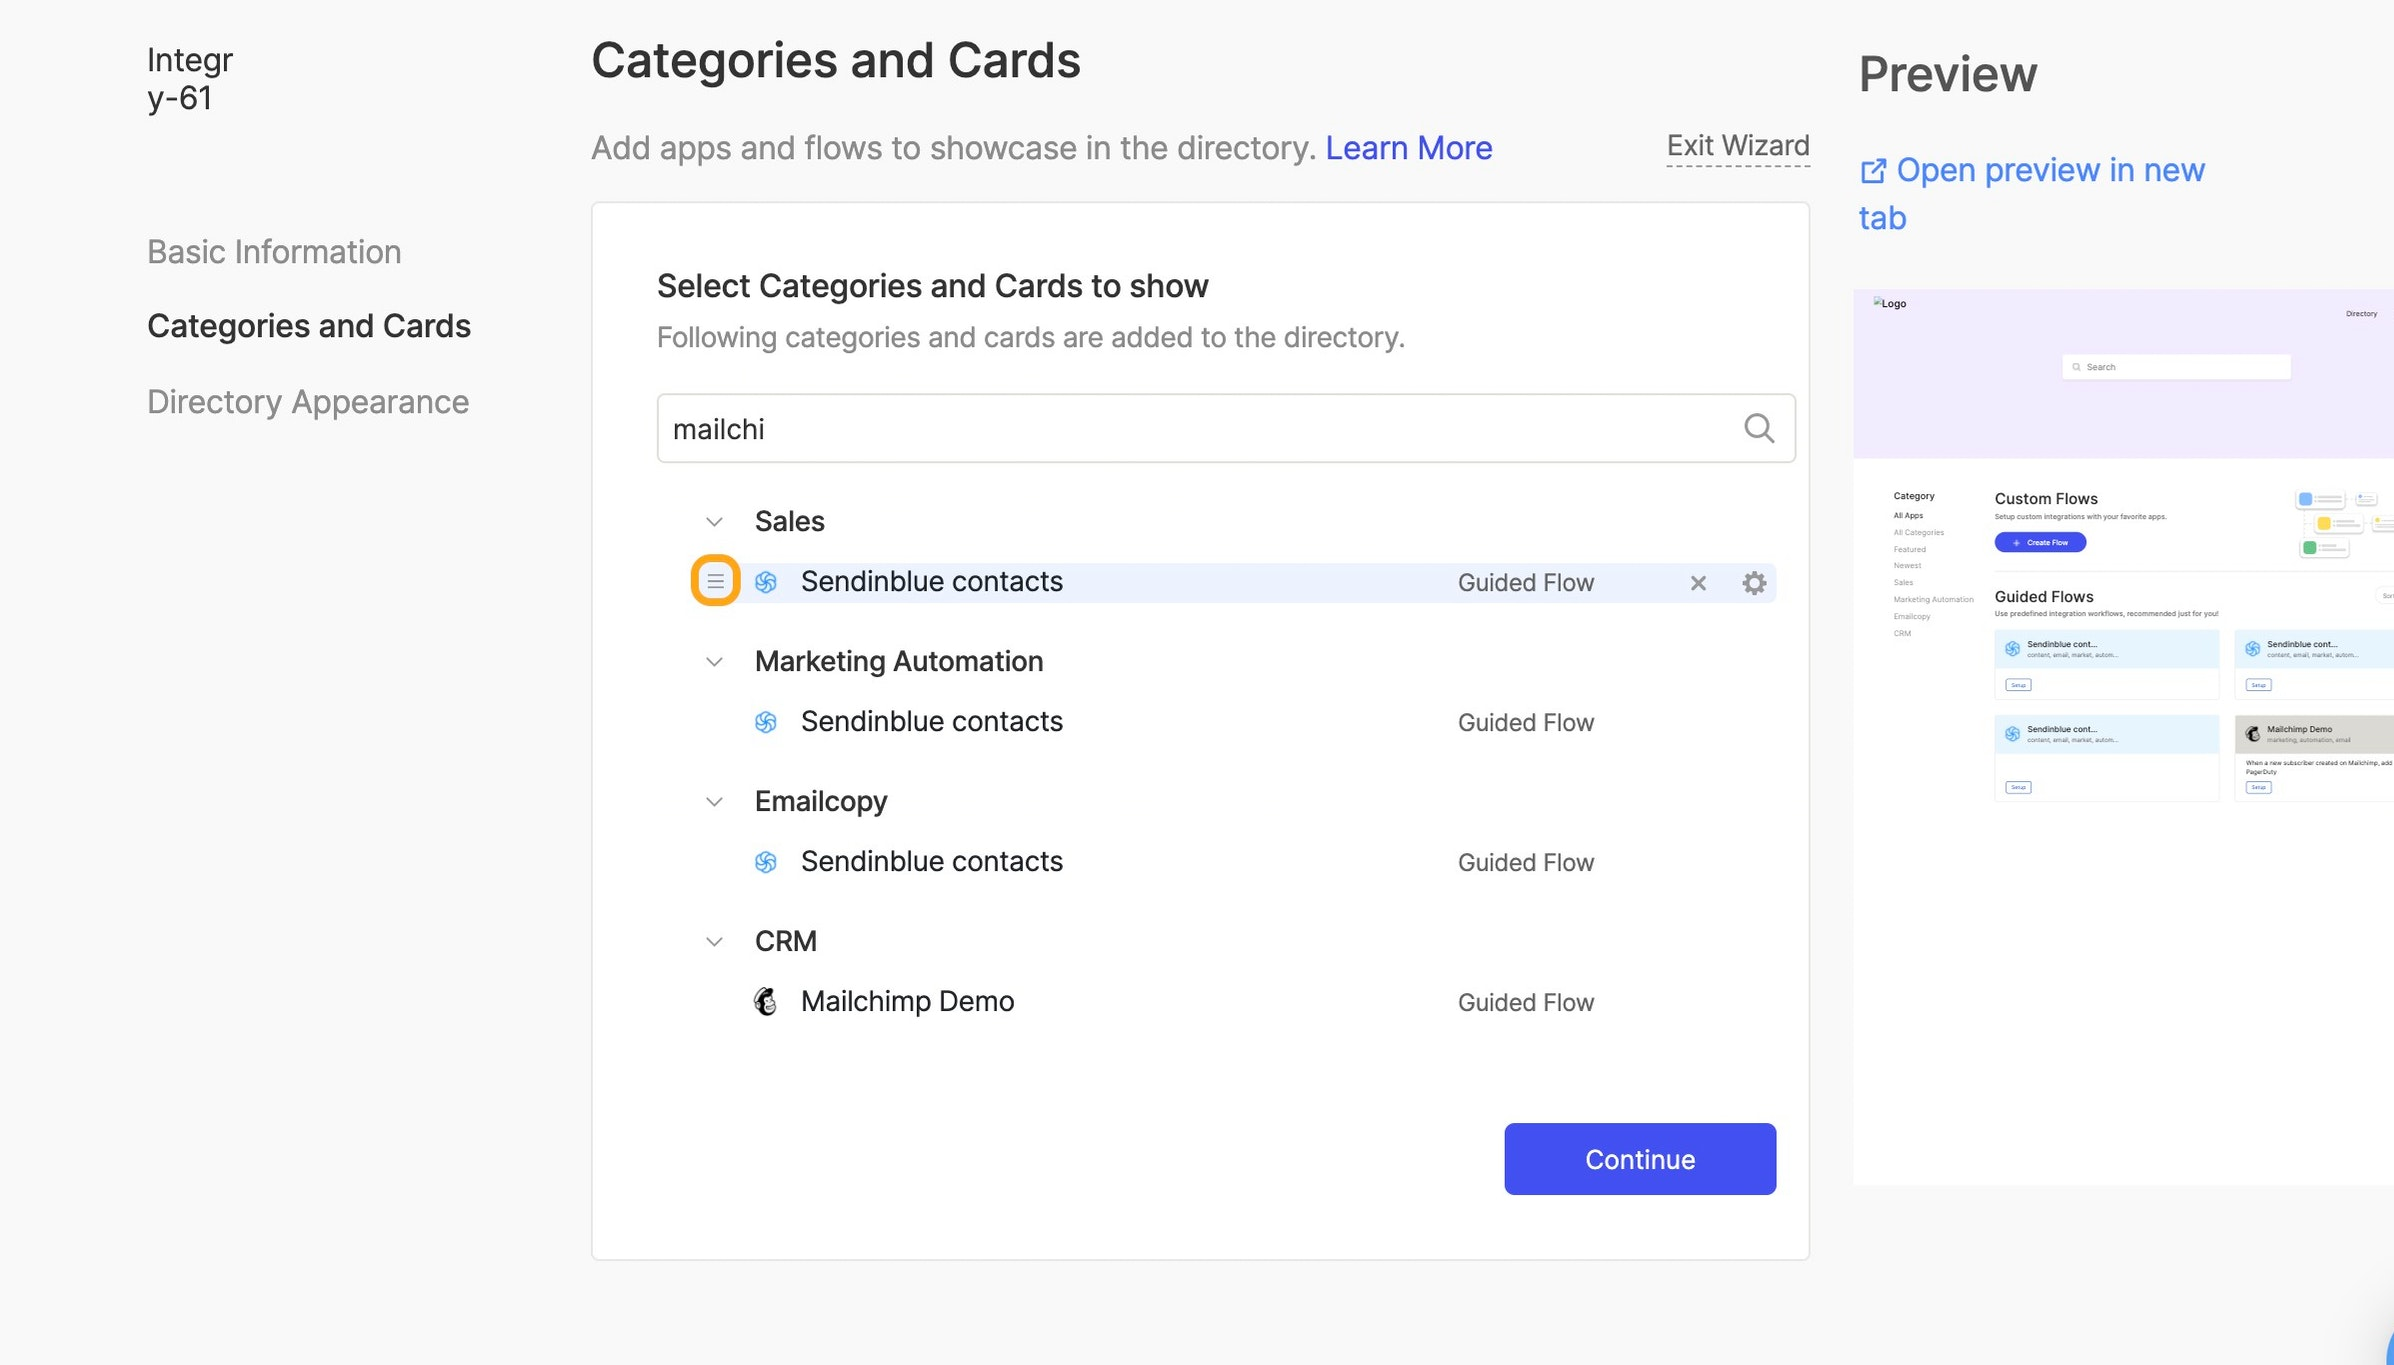Click Exit Wizard

[1738, 146]
